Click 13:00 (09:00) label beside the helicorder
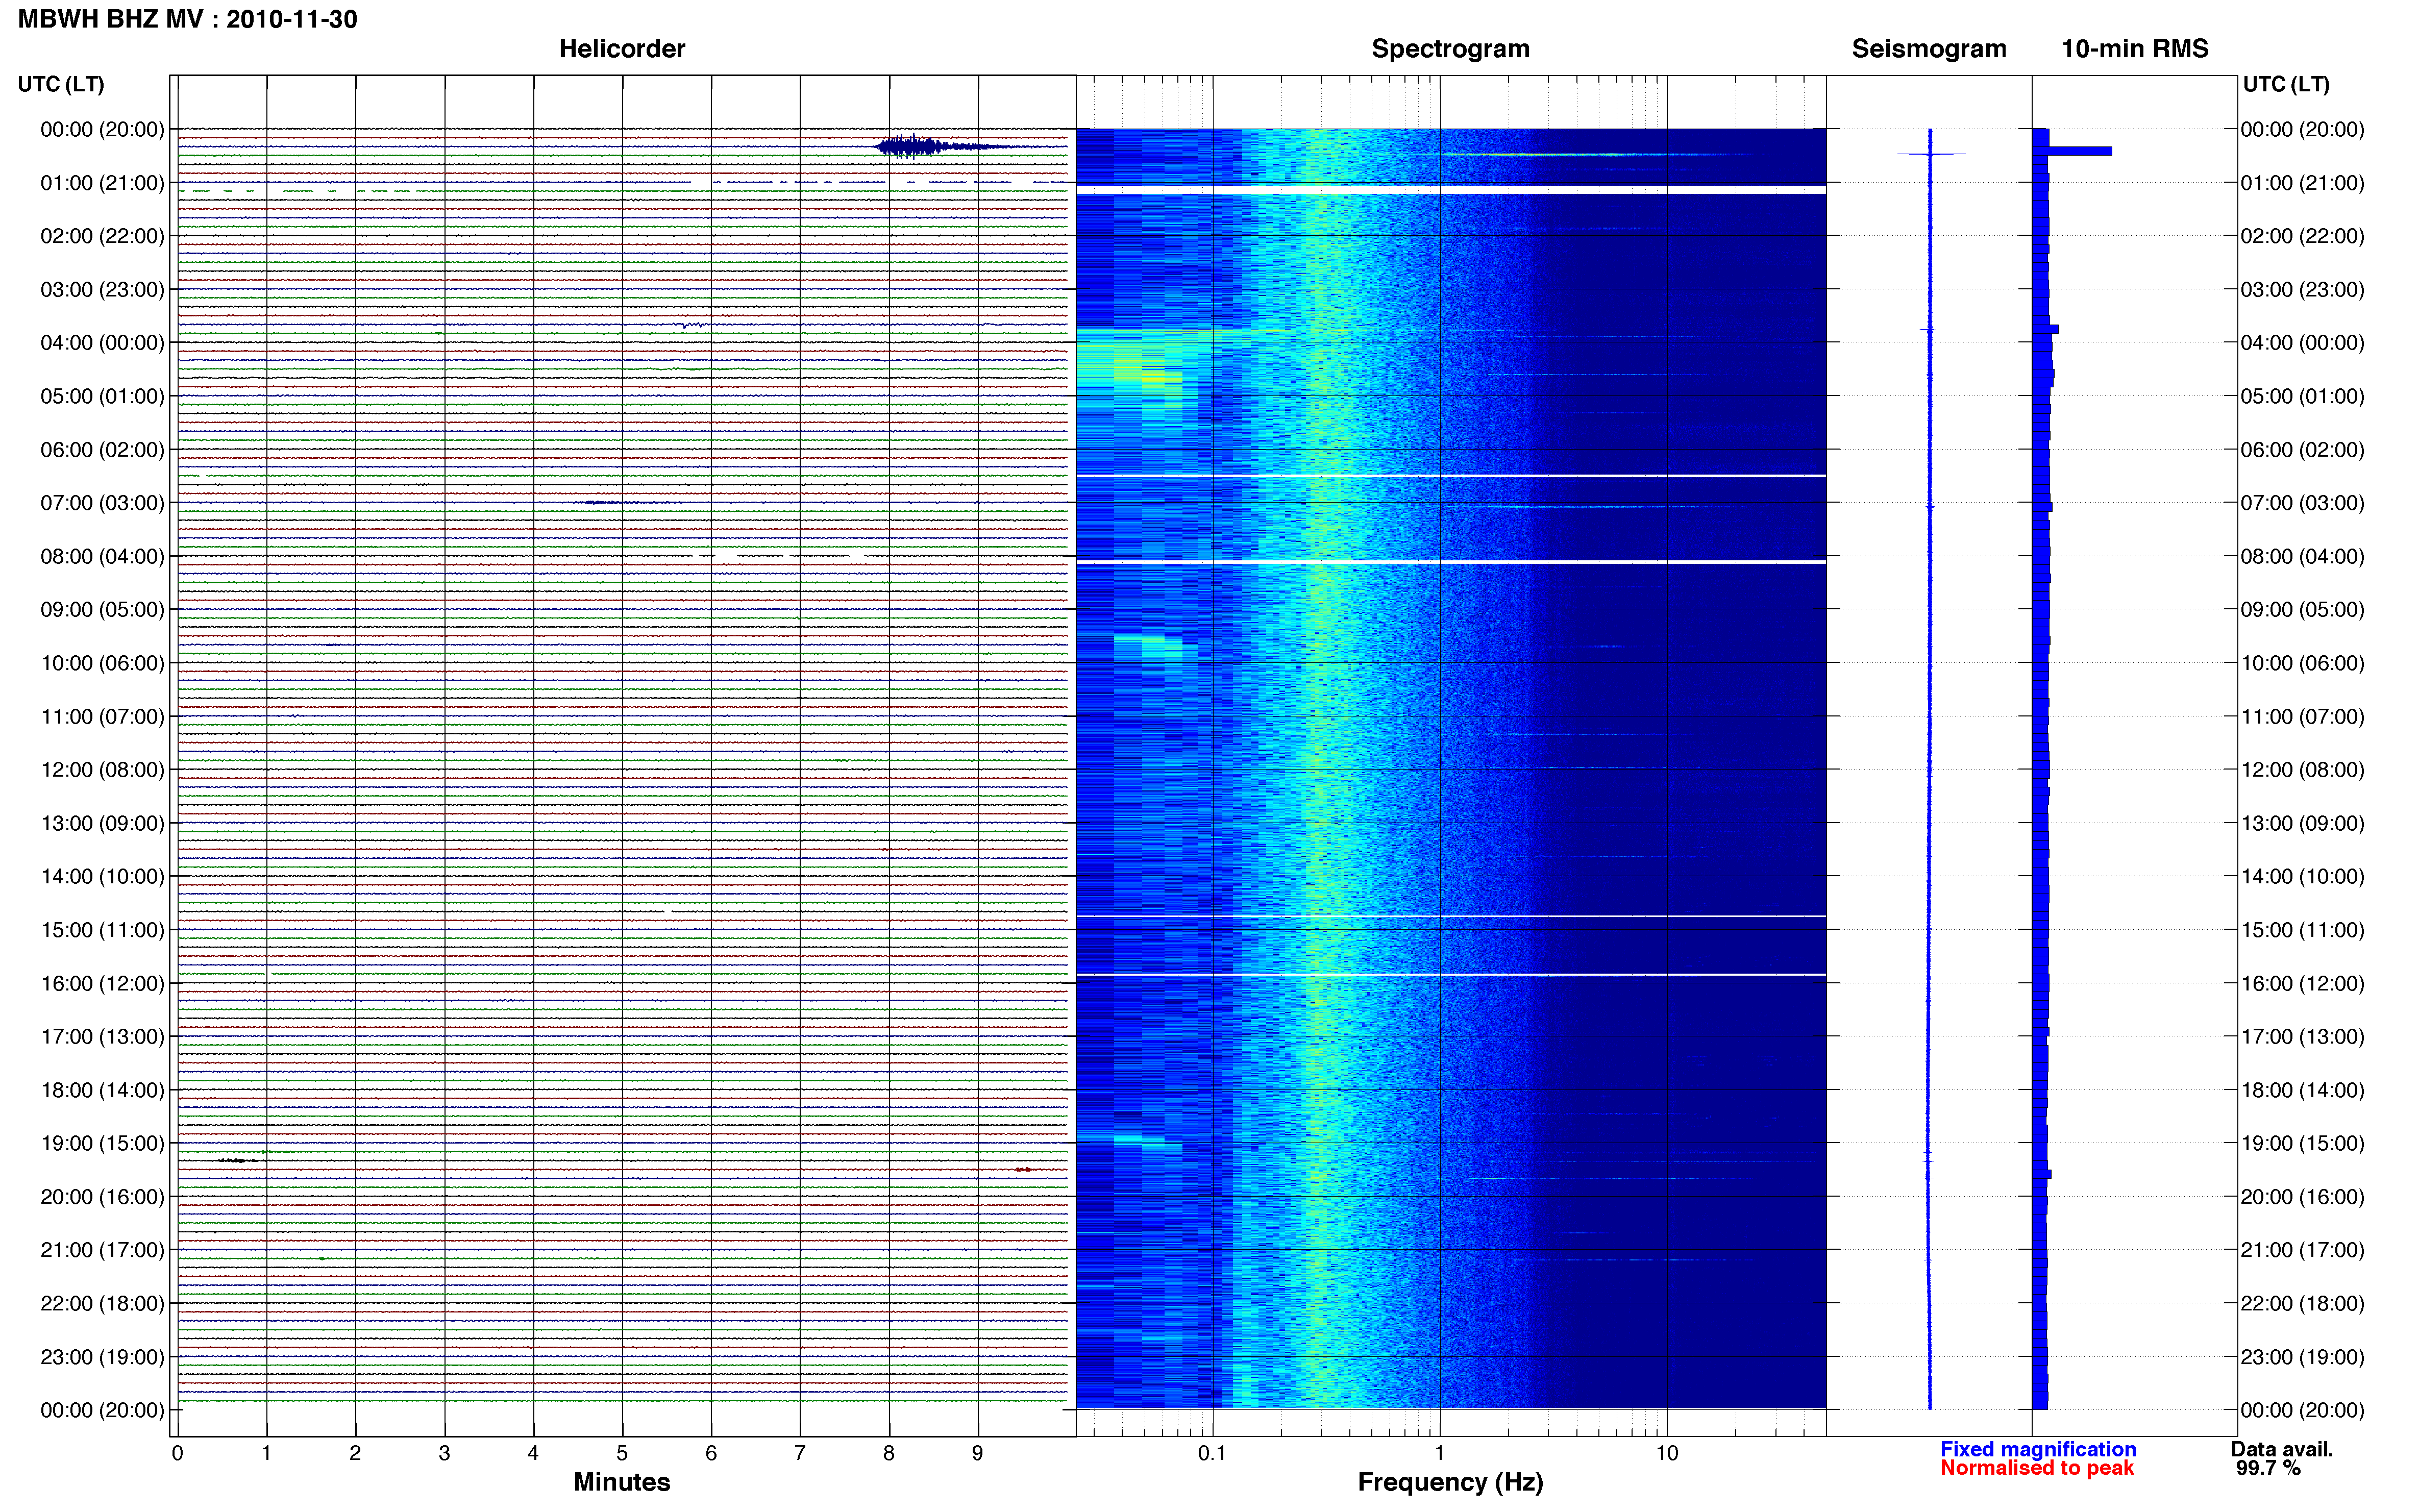This screenshot has height=1512, width=2419. point(102,823)
